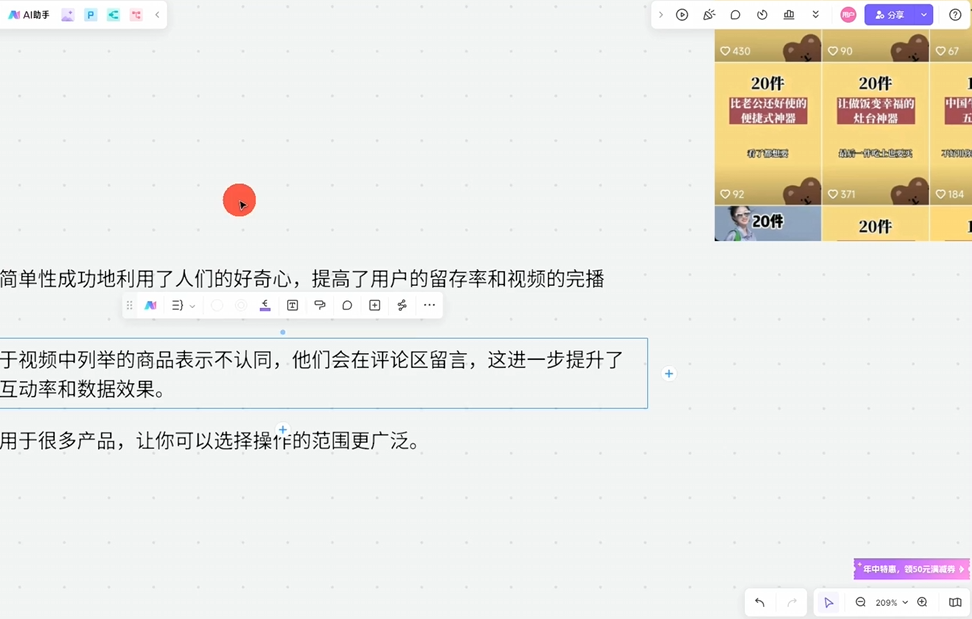972x619 pixels.
Task: Open the more options ellipsis menu
Action: pos(429,306)
